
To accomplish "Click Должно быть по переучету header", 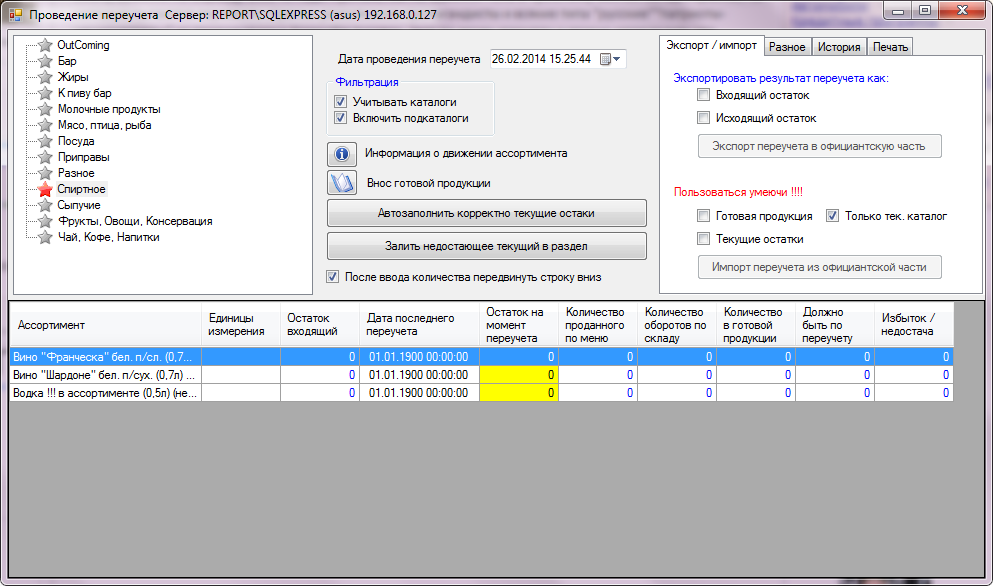I will (835, 325).
